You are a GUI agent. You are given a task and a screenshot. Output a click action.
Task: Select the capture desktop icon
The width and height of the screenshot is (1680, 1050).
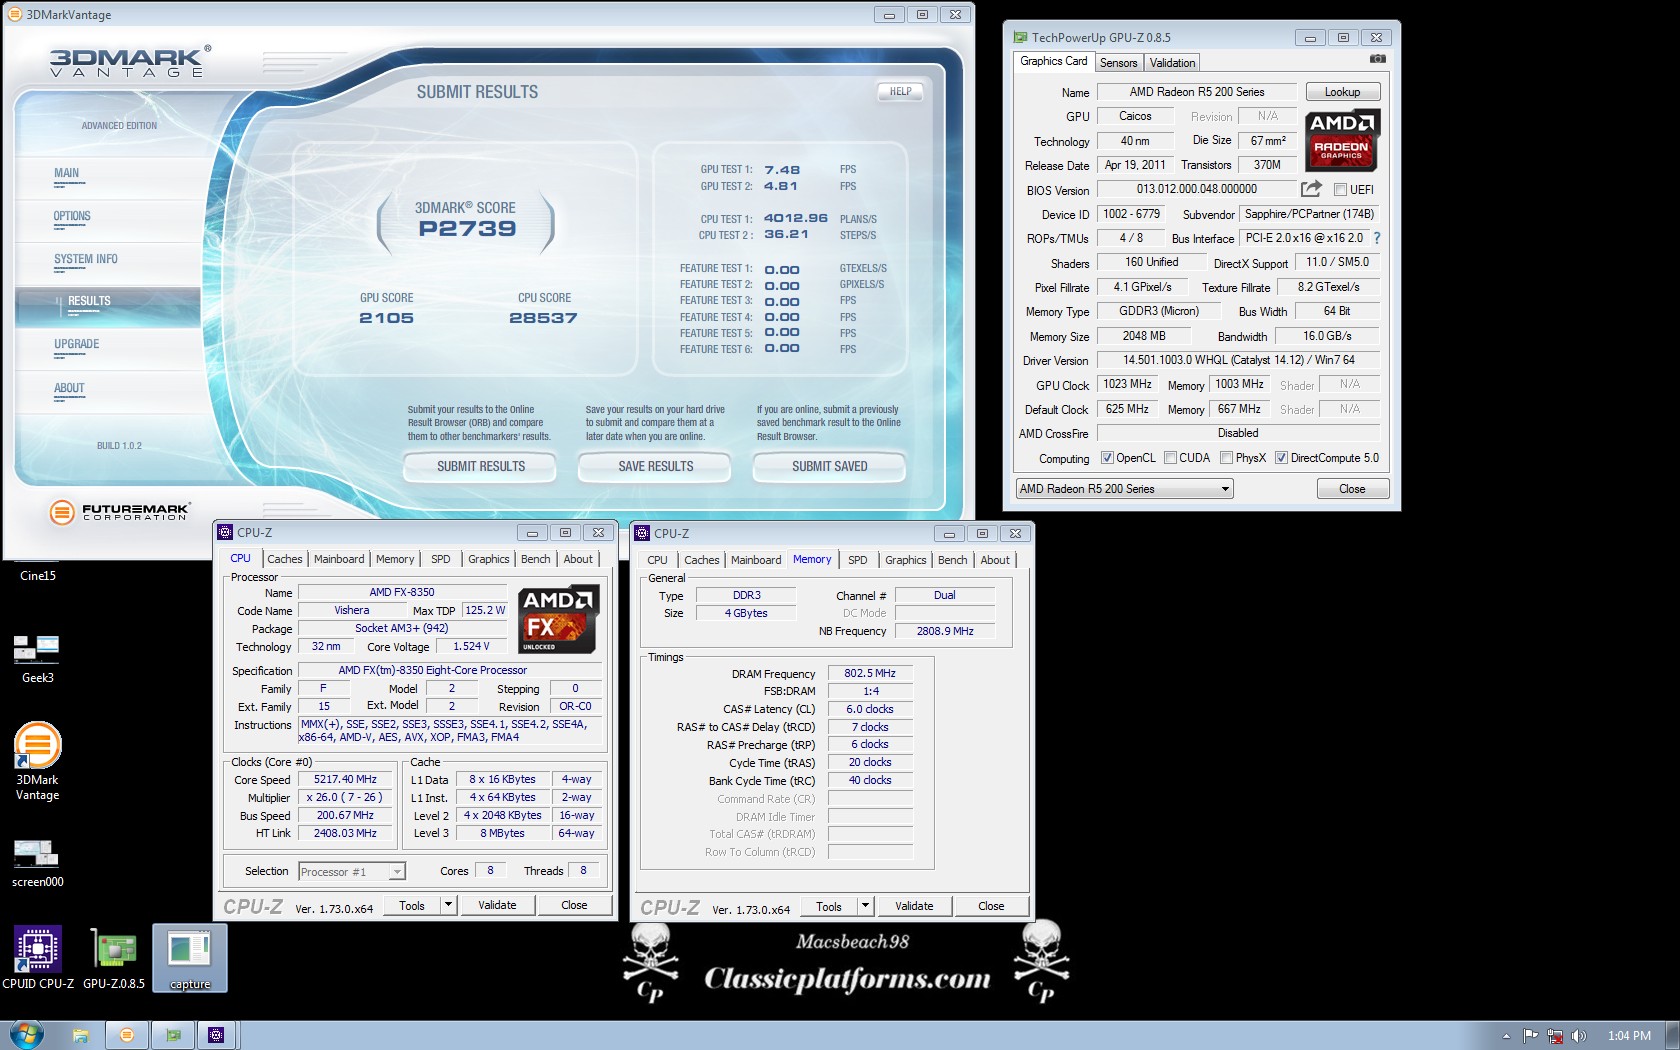190,958
